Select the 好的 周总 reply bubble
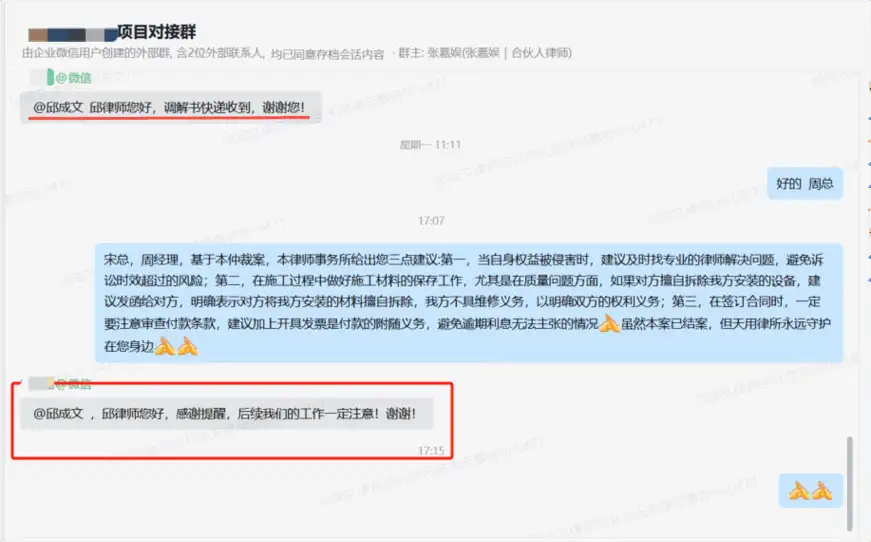The image size is (871, 542). (805, 184)
